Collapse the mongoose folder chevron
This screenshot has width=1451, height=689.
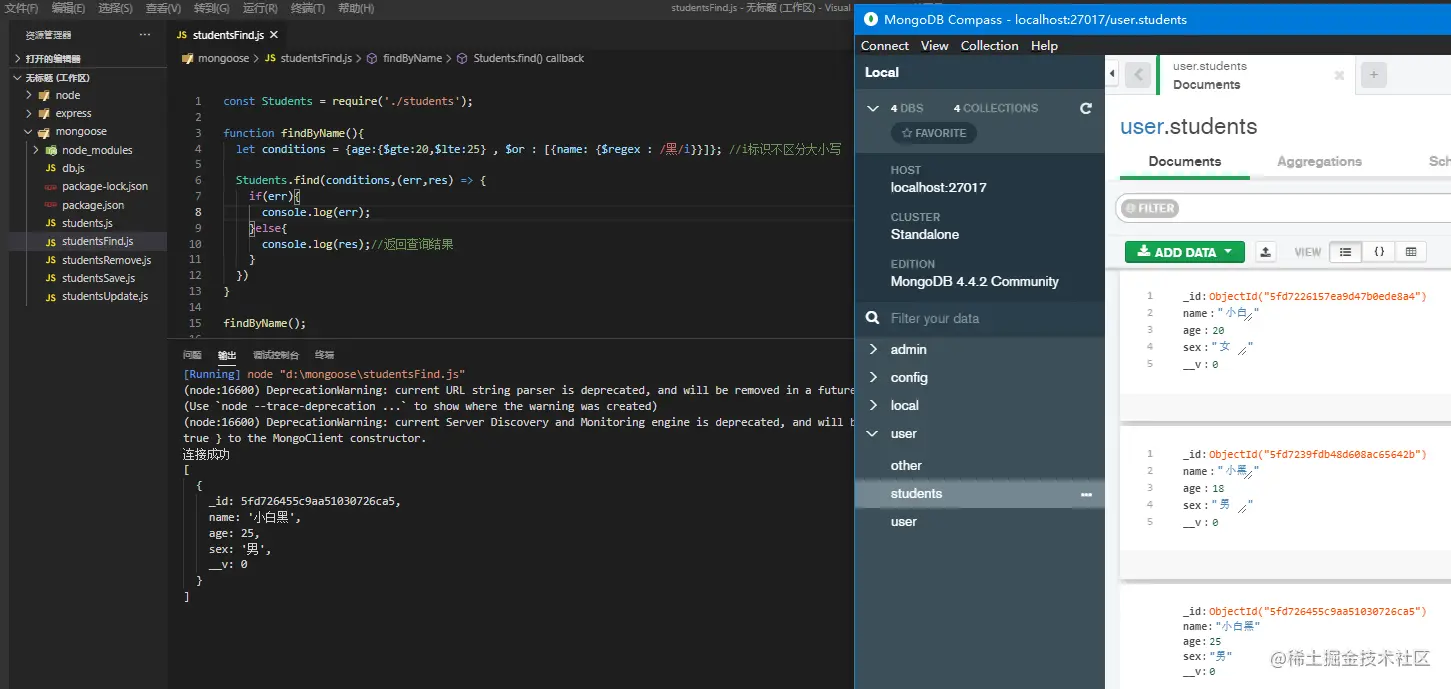tap(30, 132)
